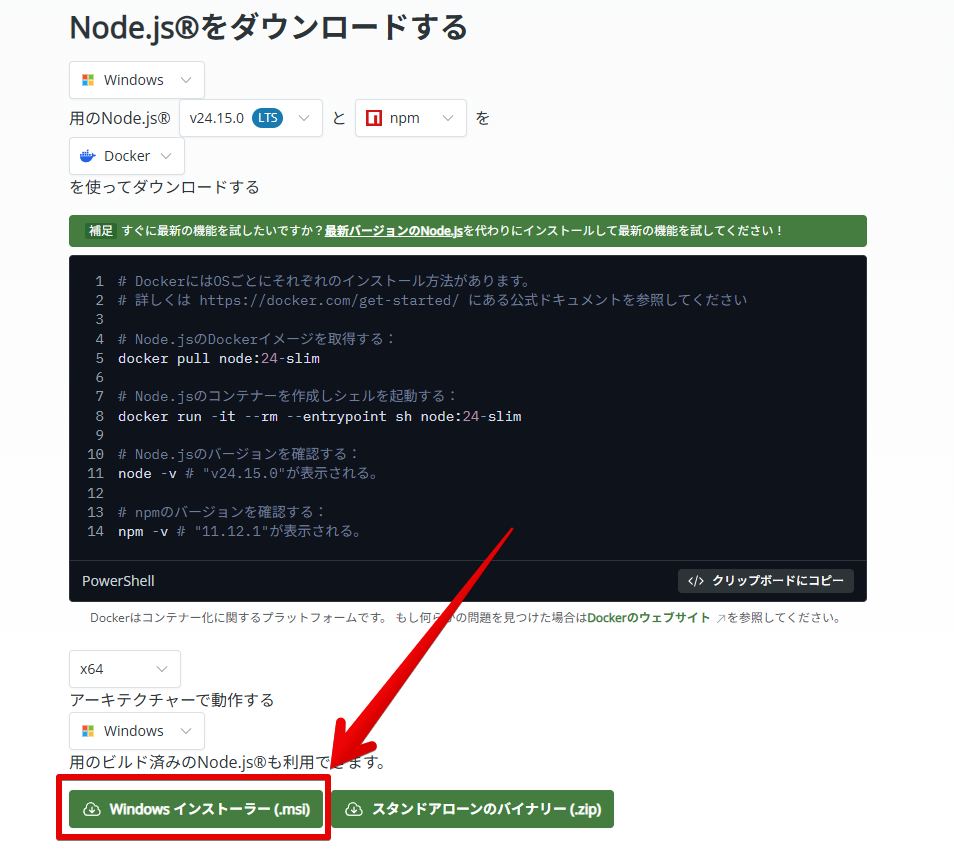
Task: Open the v24.15.0 LTS version dropdown
Action: click(251, 118)
